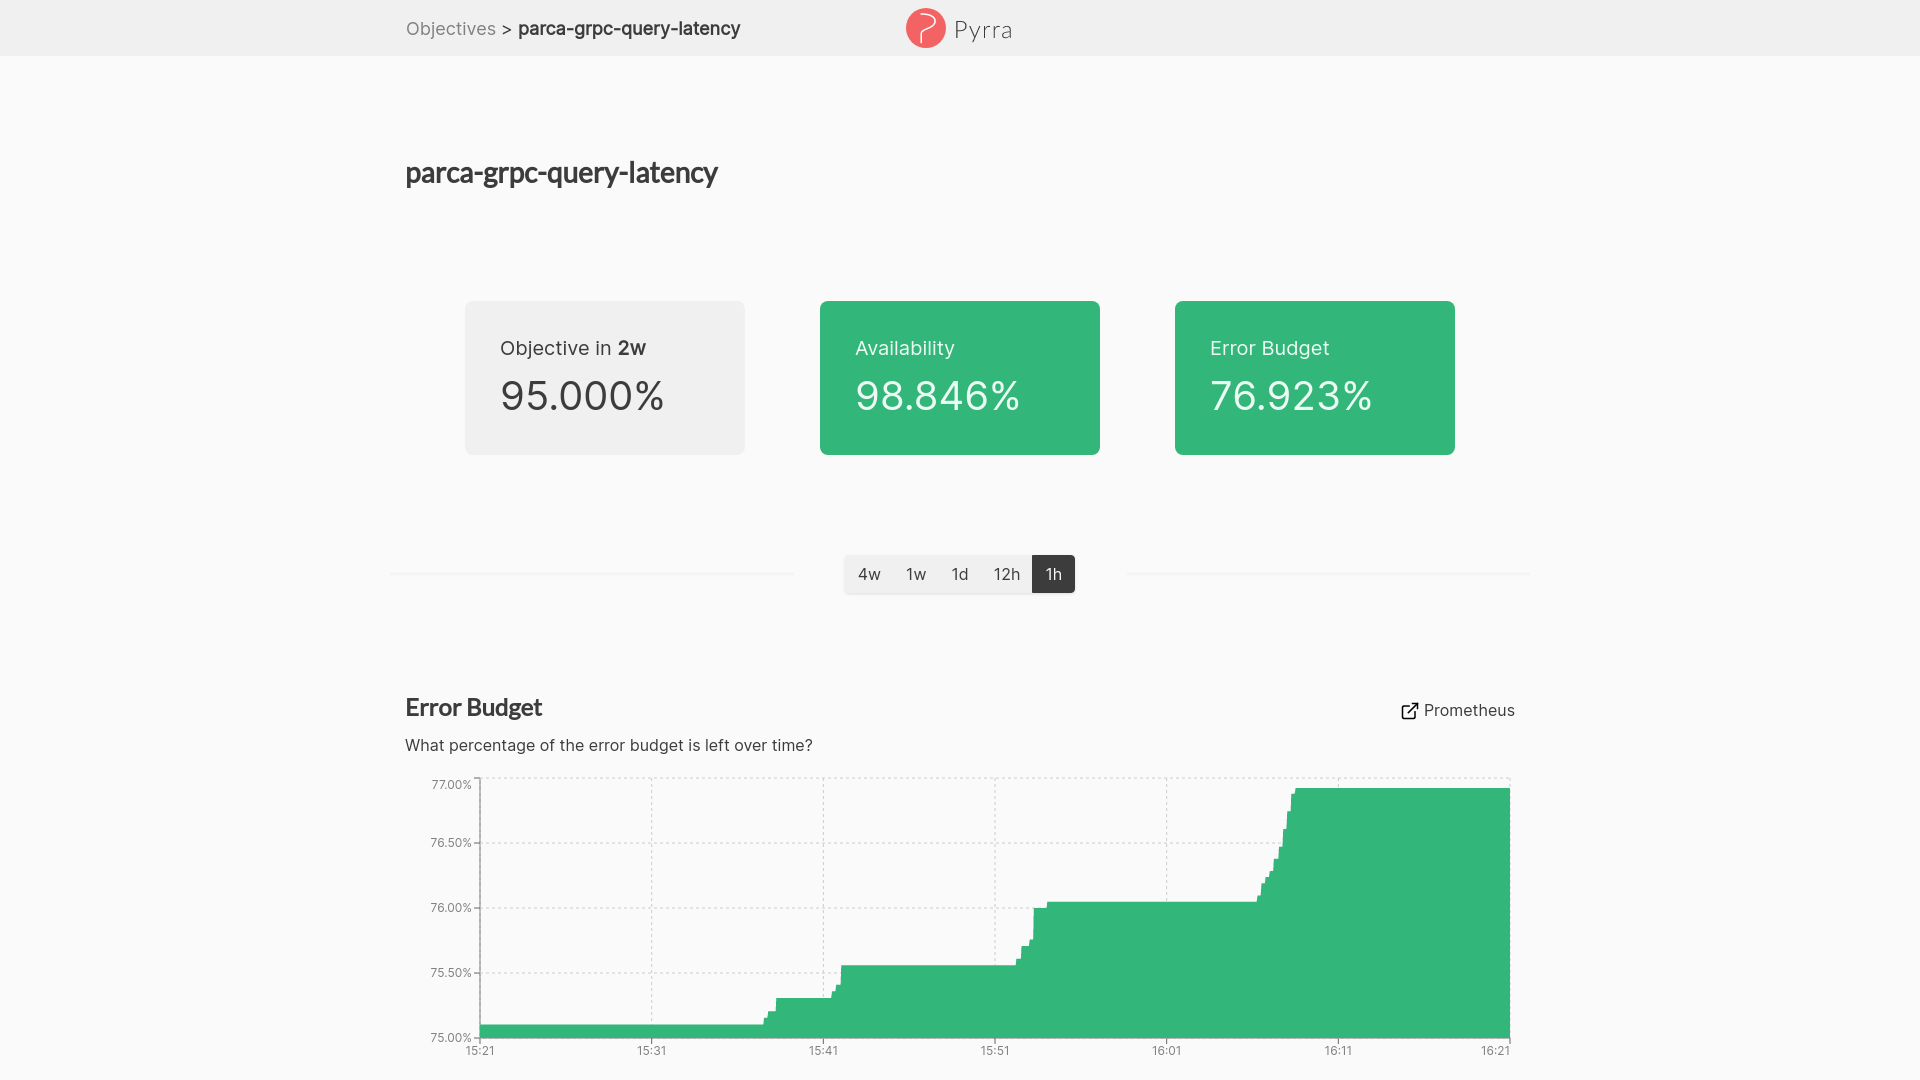Click the Error Budget 76.923% card

click(x=1314, y=378)
